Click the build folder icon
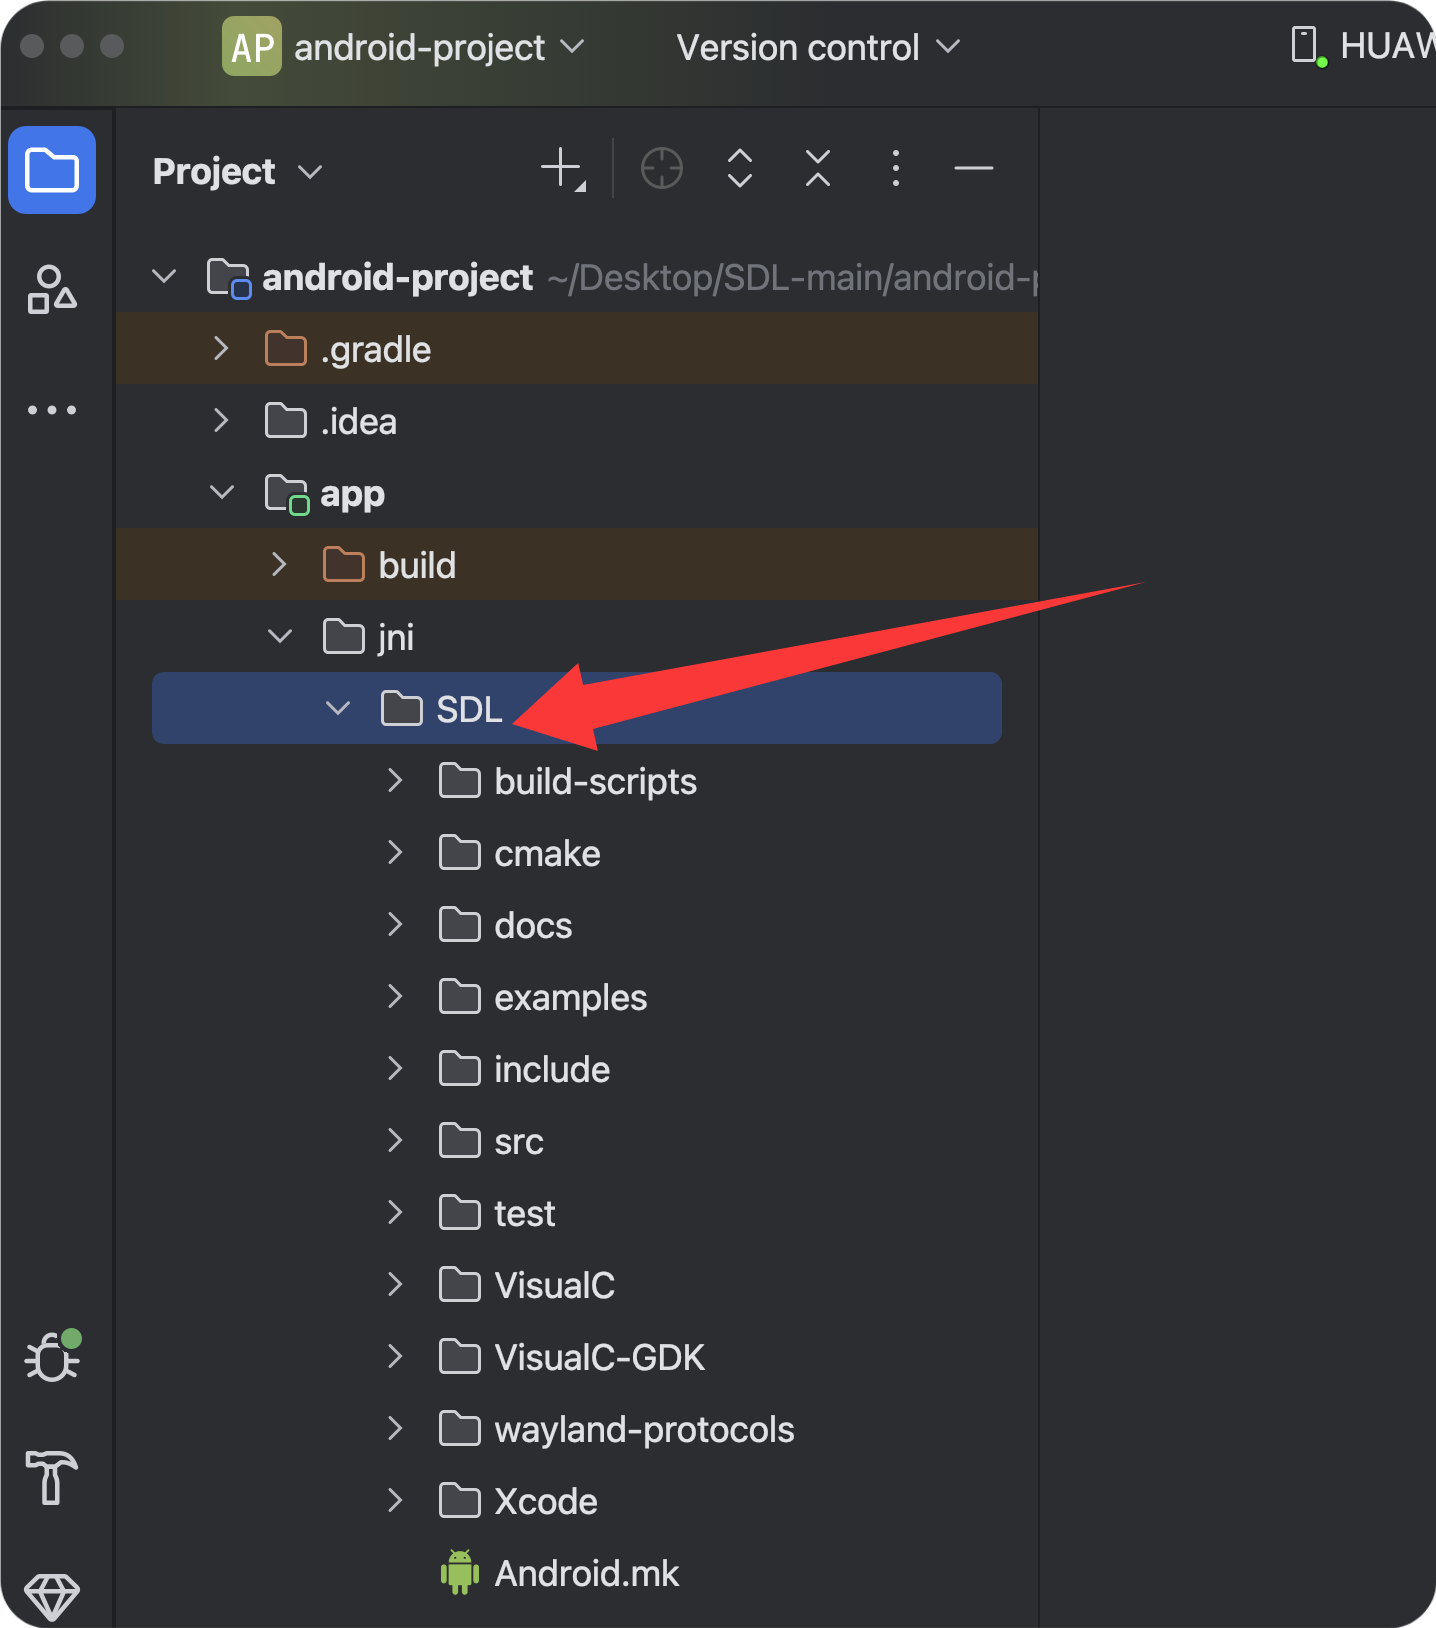 344,565
